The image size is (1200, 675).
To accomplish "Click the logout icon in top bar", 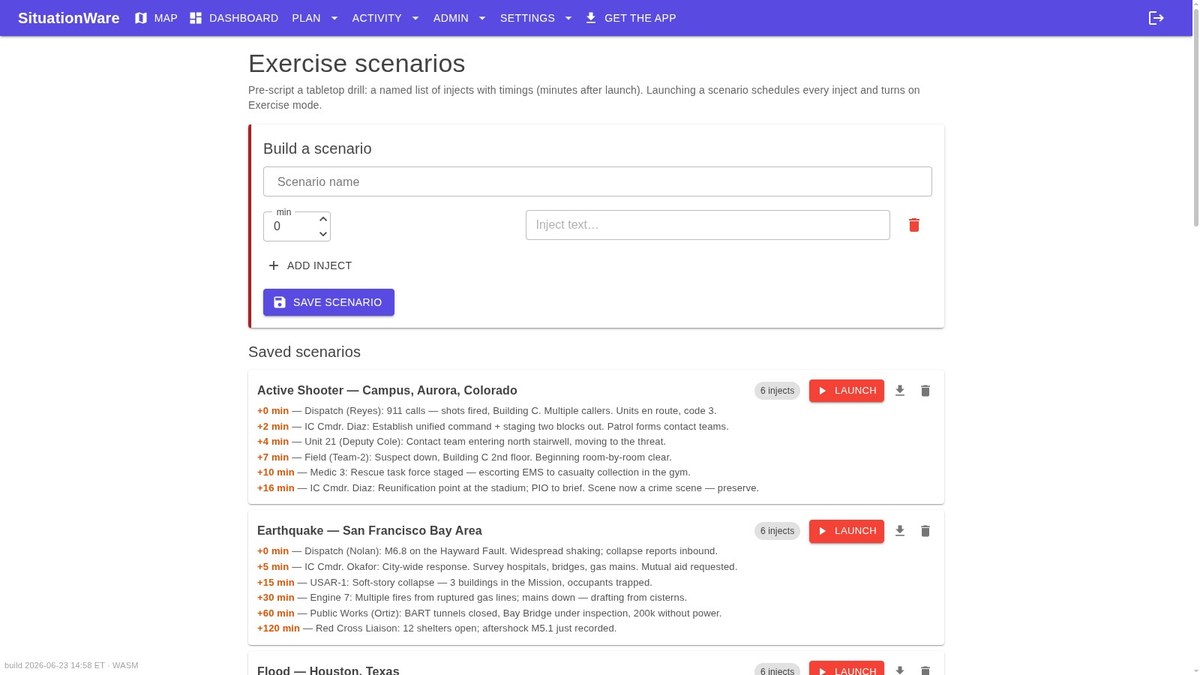I will pyautogui.click(x=1156, y=18).
